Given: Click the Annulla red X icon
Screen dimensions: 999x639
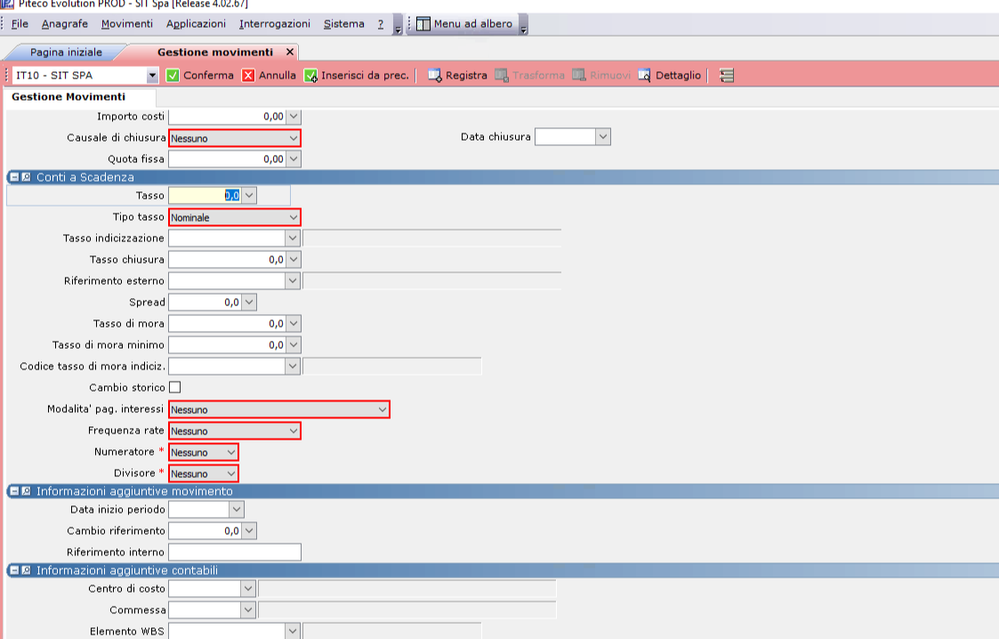Looking at the screenshot, I should 248,75.
